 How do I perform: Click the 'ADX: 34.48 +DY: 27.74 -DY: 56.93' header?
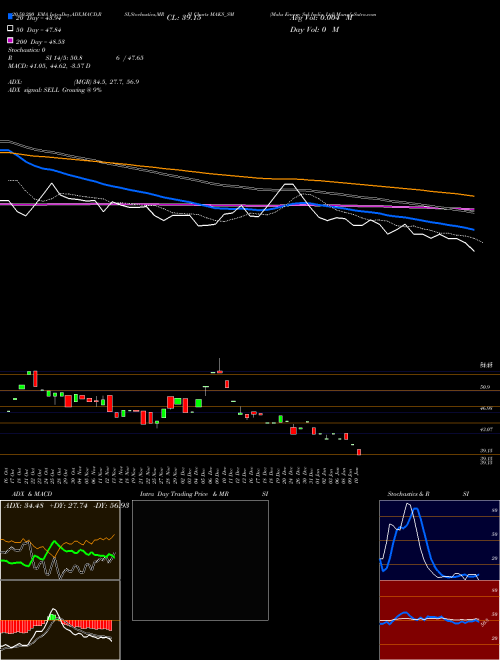point(66,505)
